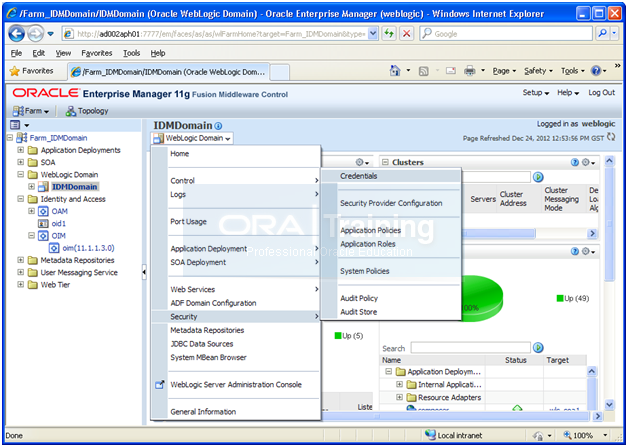Collapse the Identity and Access folder

tap(20, 199)
